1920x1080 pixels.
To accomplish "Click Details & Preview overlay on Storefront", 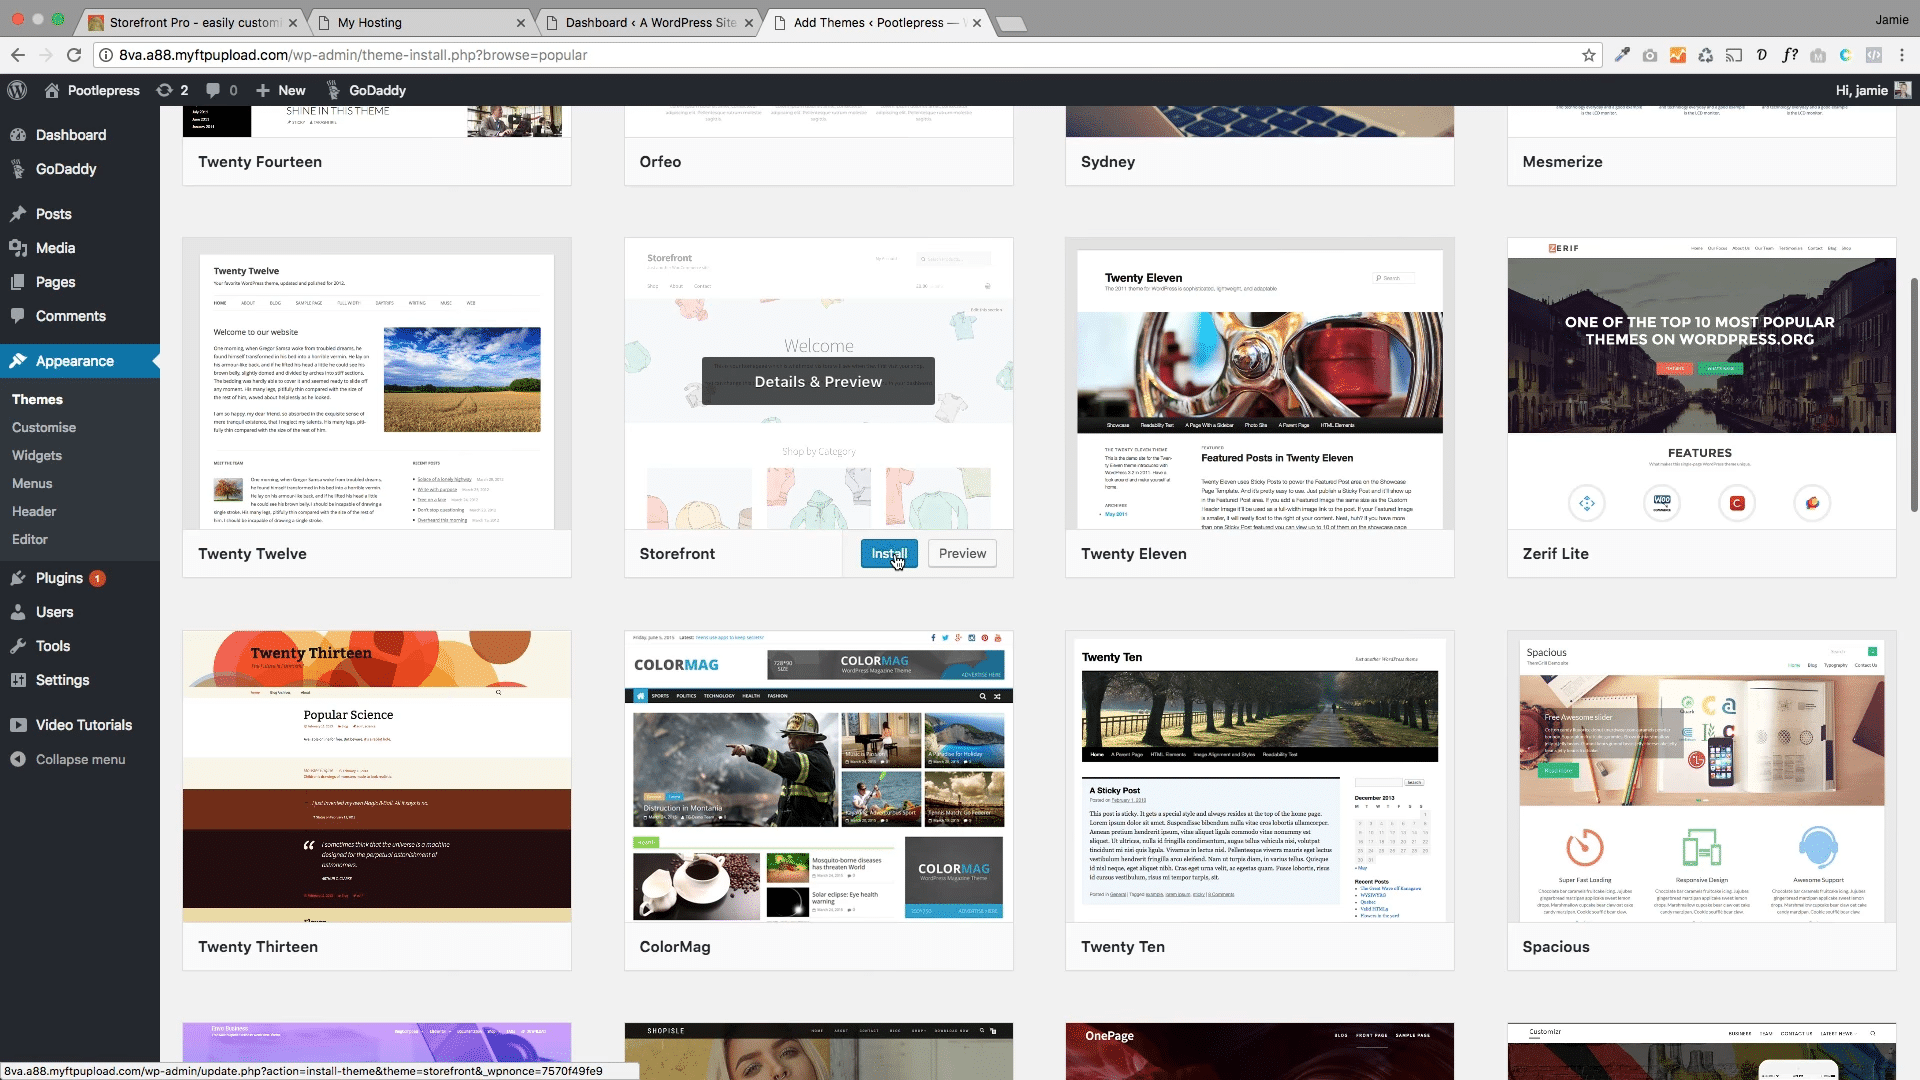I will coord(818,381).
